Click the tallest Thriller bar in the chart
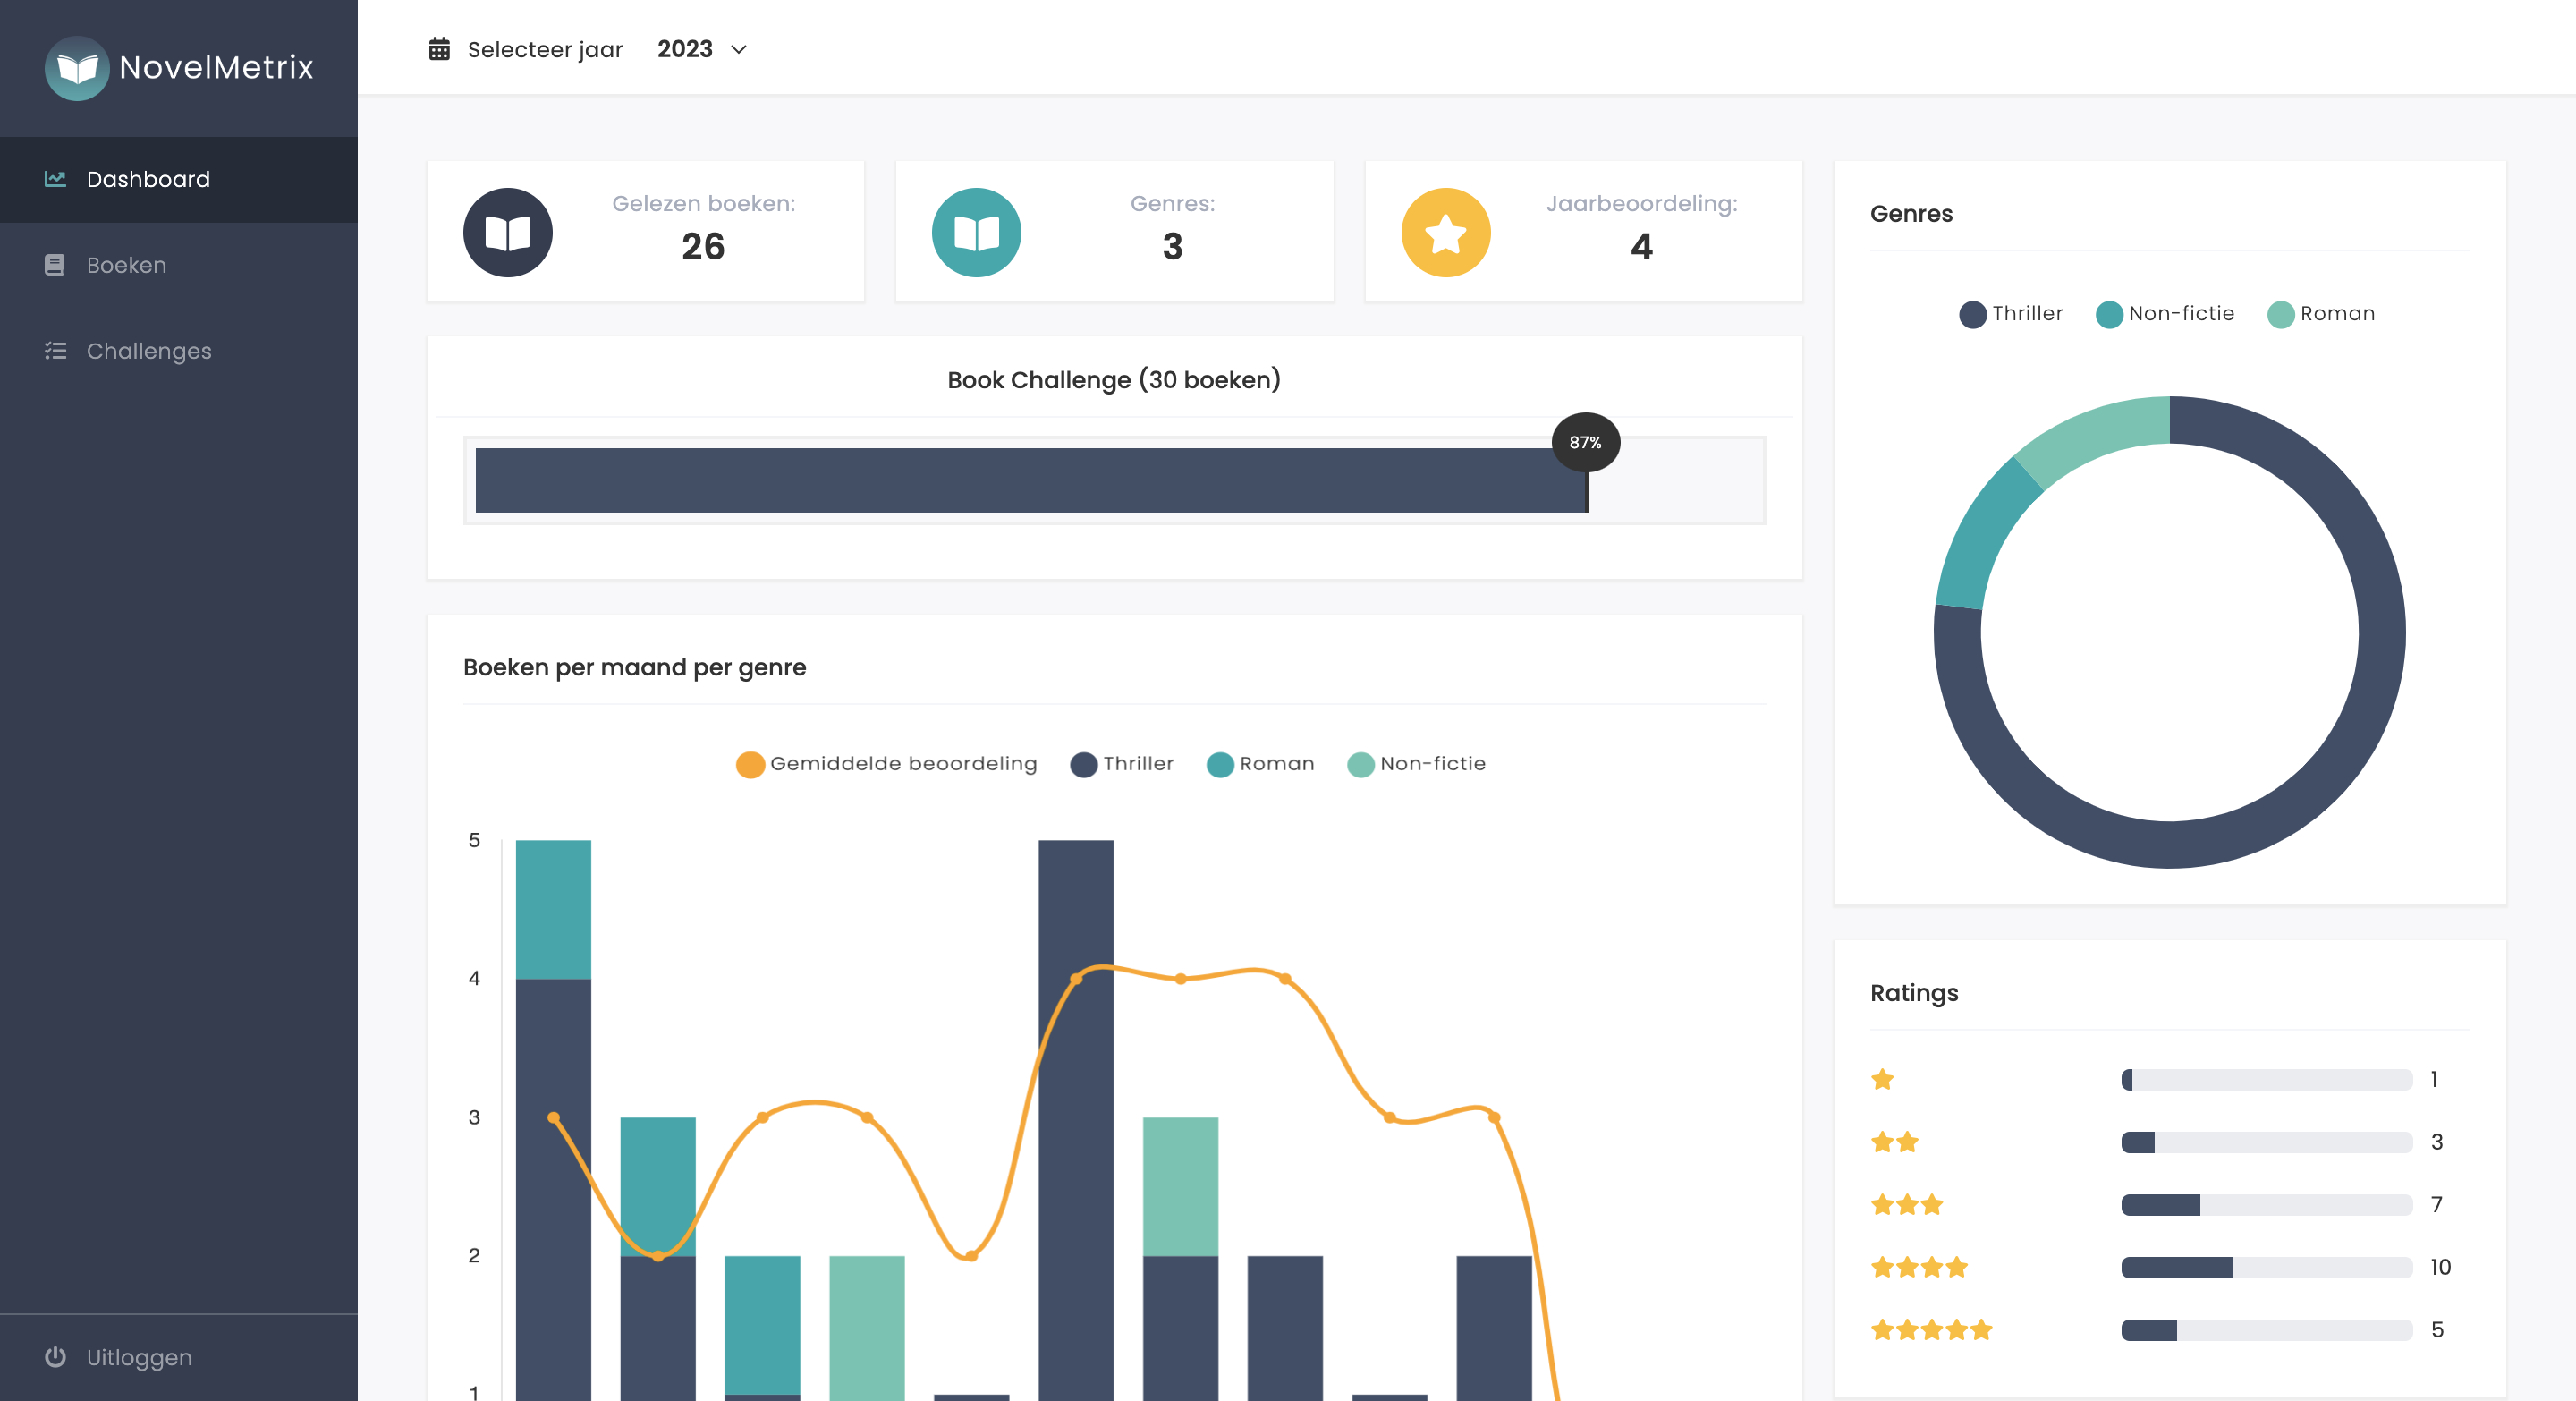This screenshot has width=2576, height=1401. point(1076,1120)
